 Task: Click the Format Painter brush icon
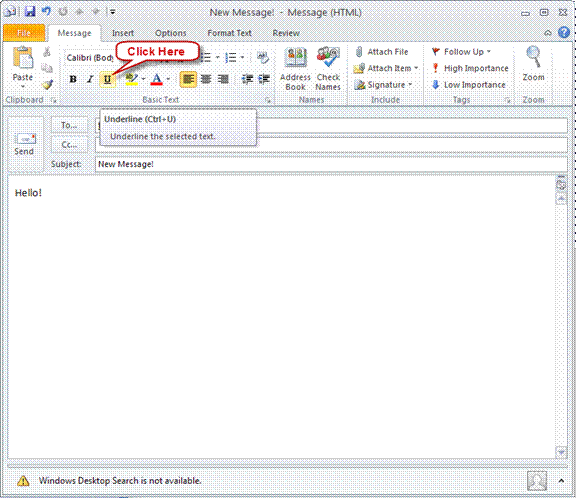tap(47, 85)
